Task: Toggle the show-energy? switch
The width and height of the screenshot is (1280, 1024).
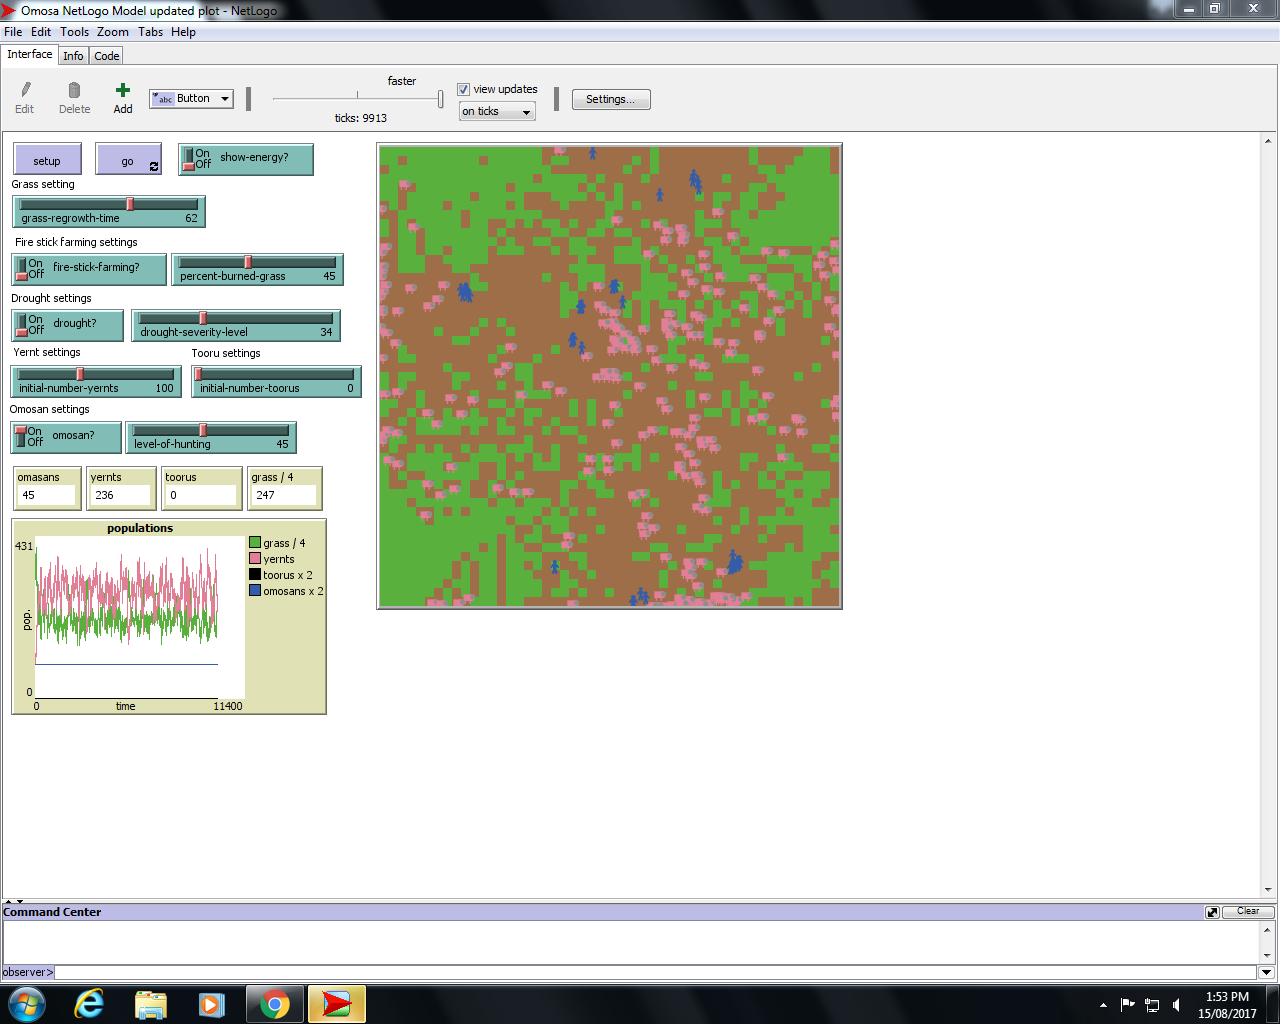Action: coord(246,159)
